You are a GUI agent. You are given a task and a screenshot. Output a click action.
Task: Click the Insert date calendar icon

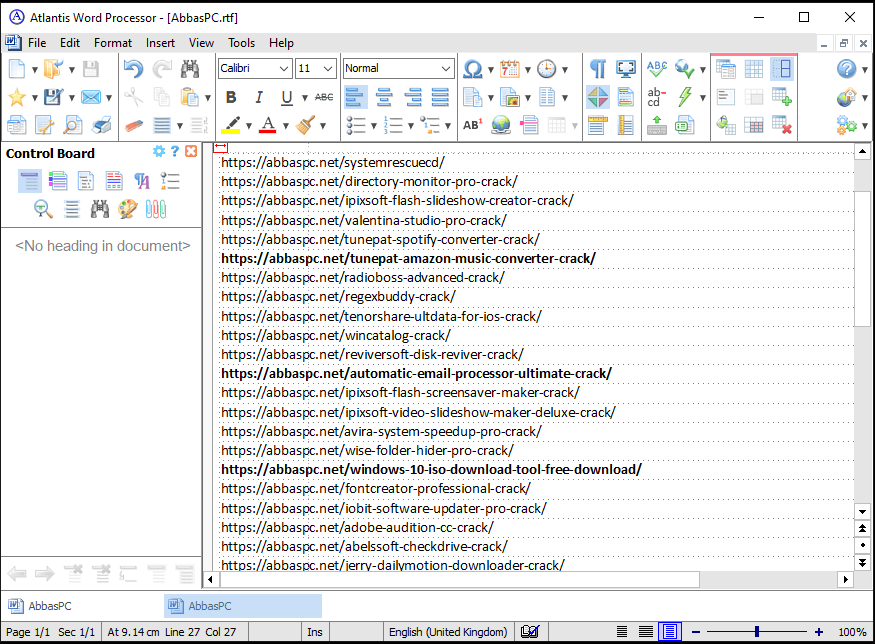pyautogui.click(x=509, y=69)
